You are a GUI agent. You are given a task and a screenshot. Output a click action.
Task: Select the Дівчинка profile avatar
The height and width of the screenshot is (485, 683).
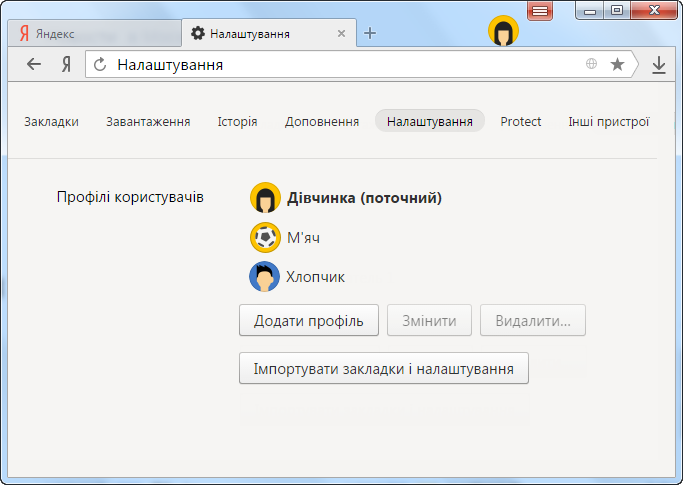[265, 198]
